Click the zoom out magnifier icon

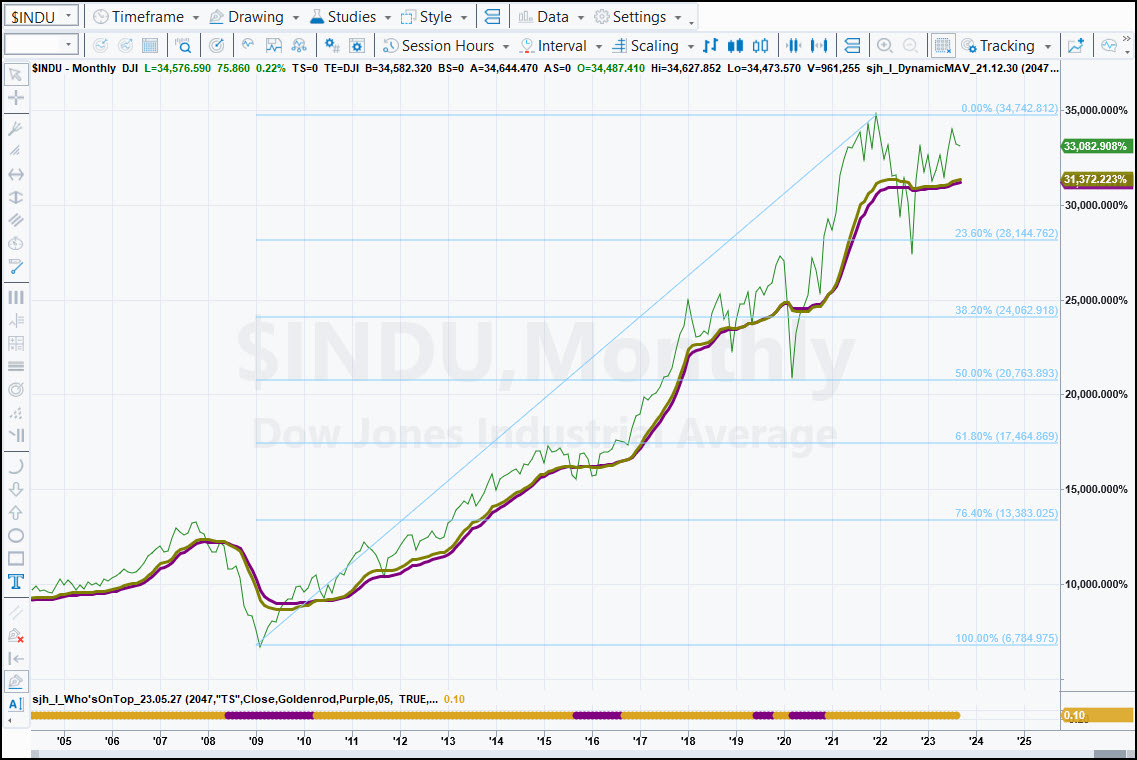coord(910,46)
